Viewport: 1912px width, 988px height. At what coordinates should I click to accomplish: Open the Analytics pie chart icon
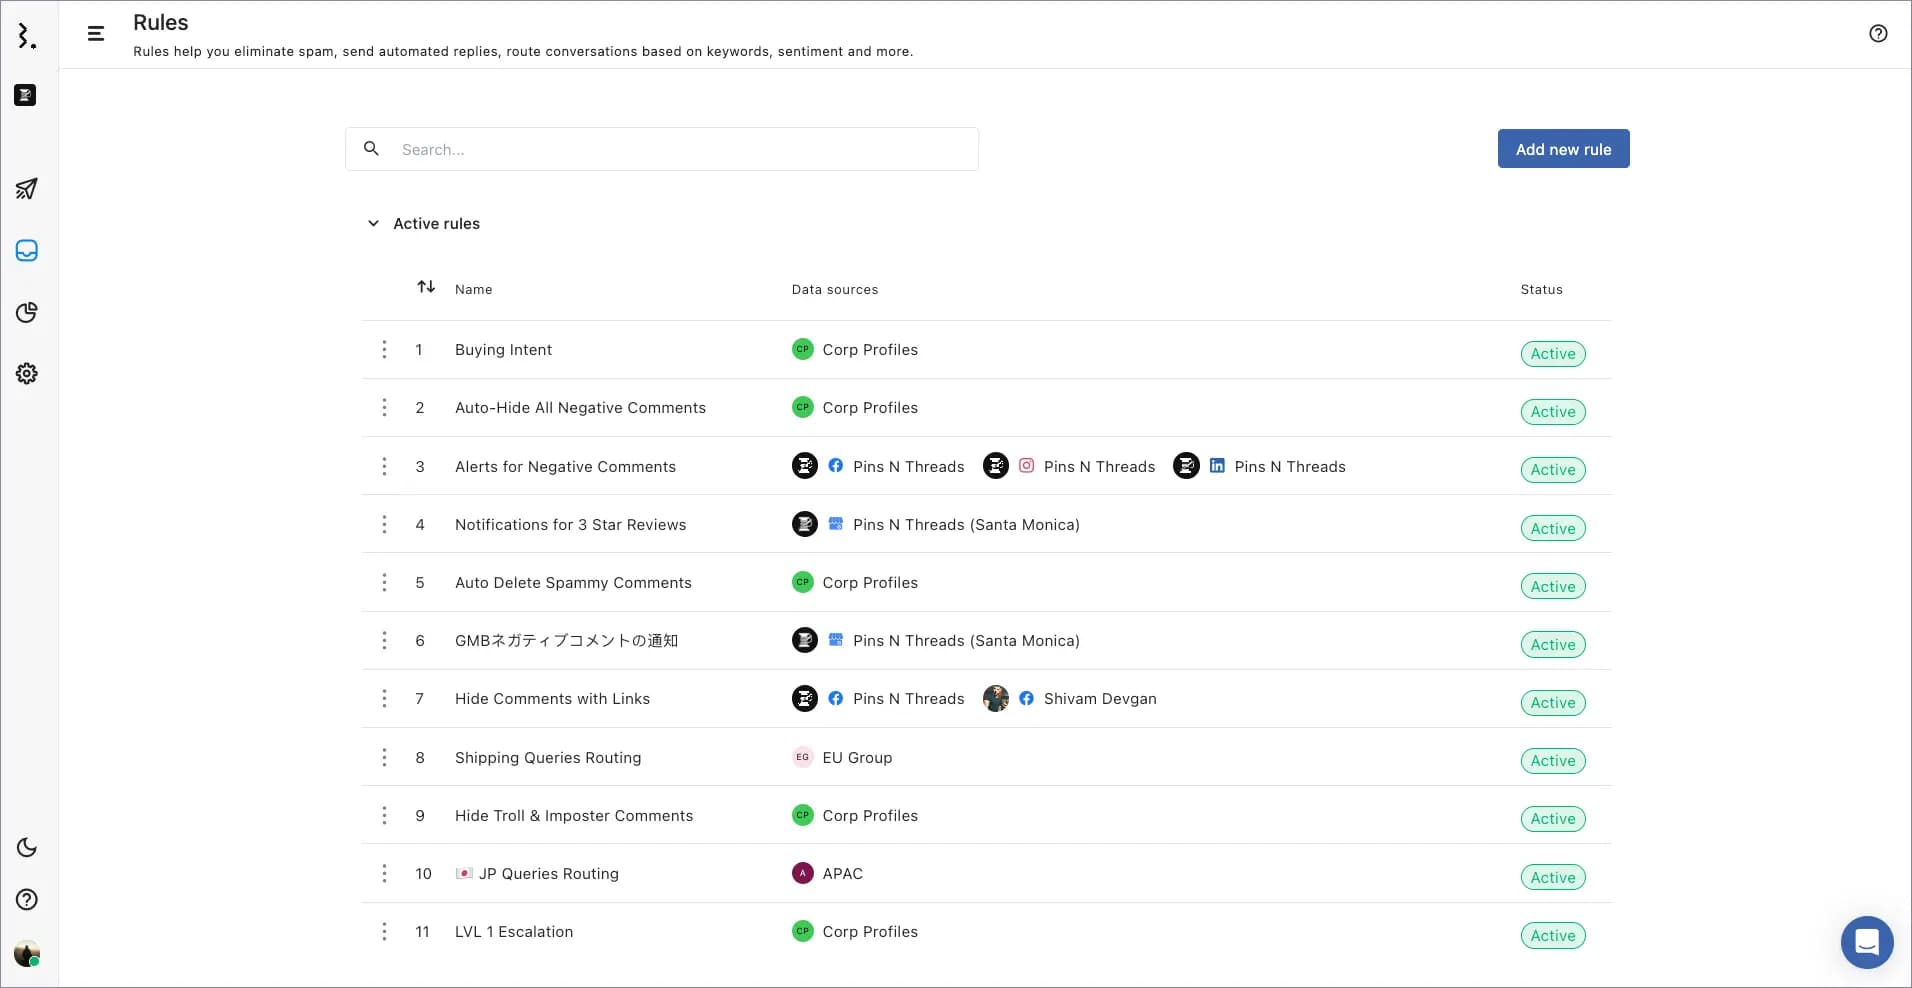27,313
